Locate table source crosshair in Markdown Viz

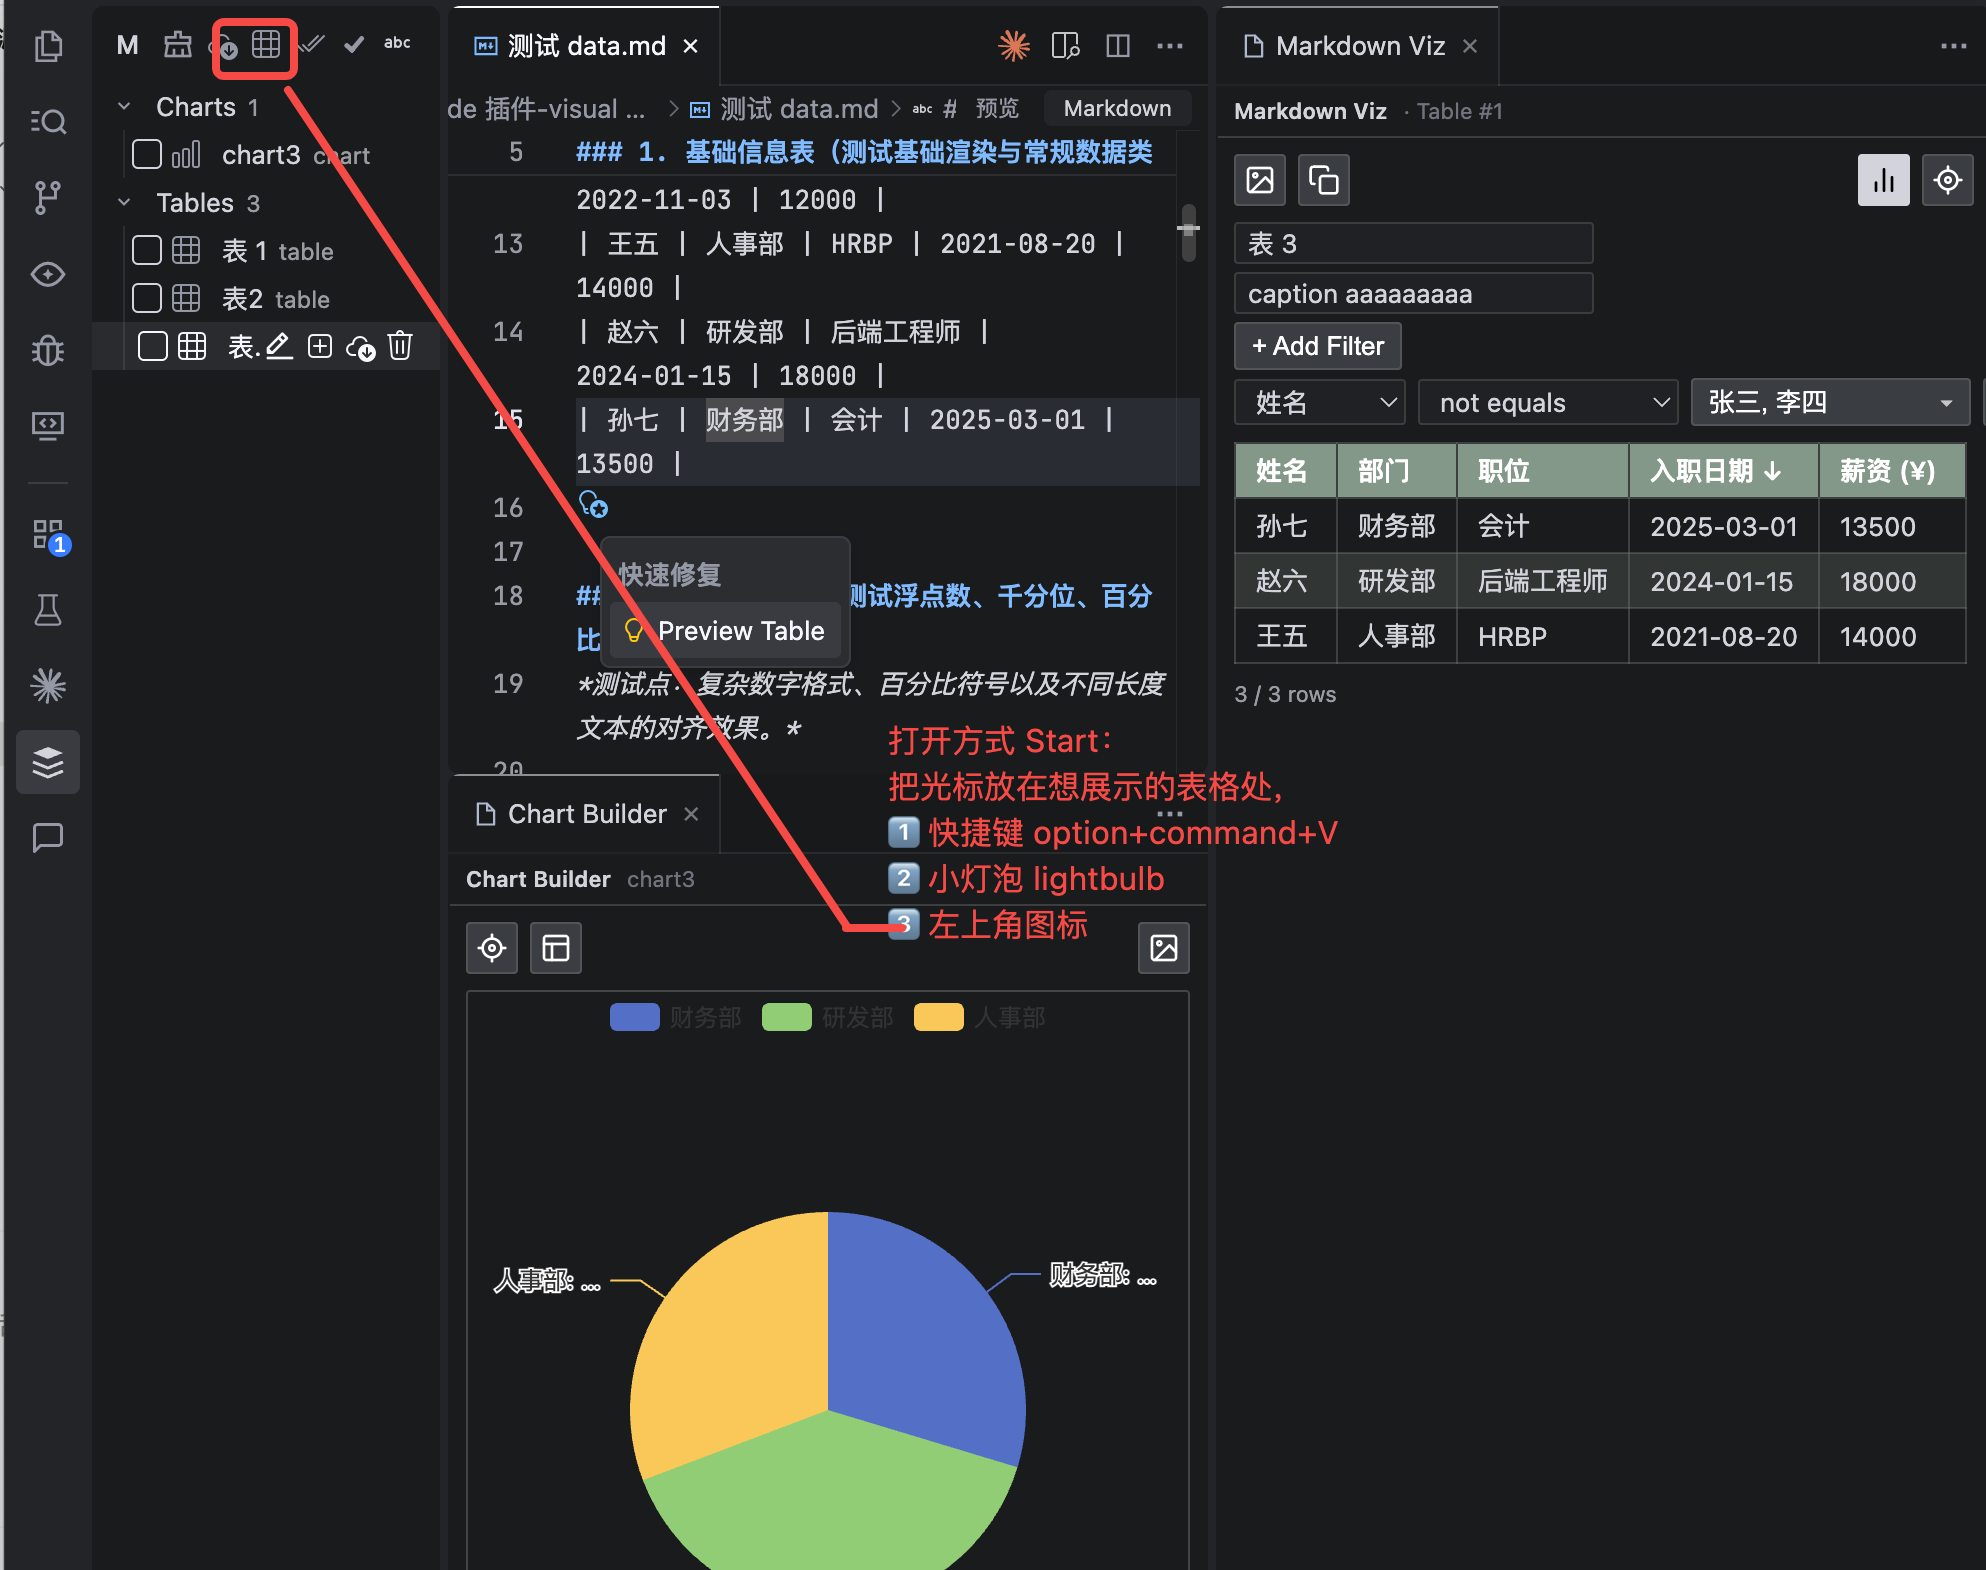click(1948, 180)
